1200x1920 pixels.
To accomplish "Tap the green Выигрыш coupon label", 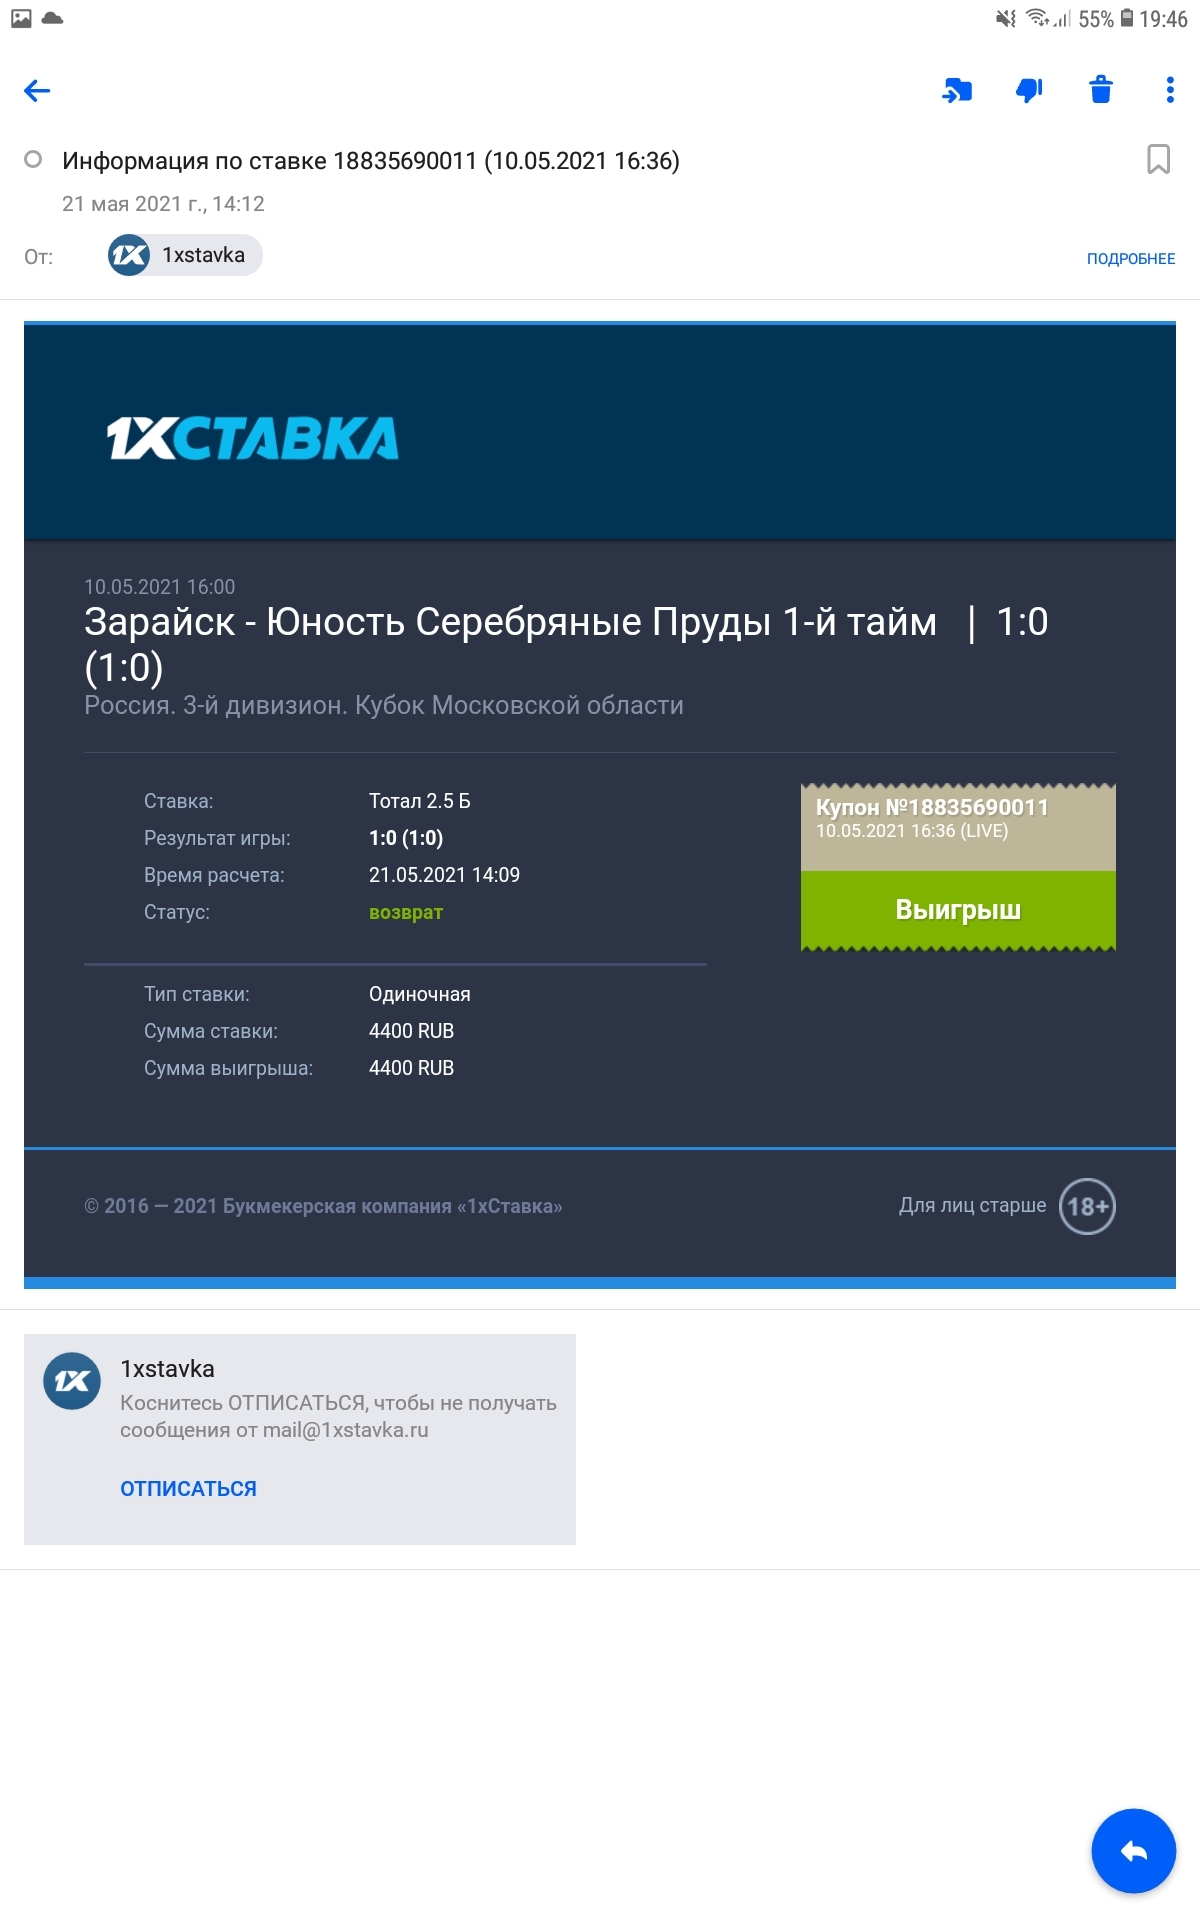I will [958, 910].
